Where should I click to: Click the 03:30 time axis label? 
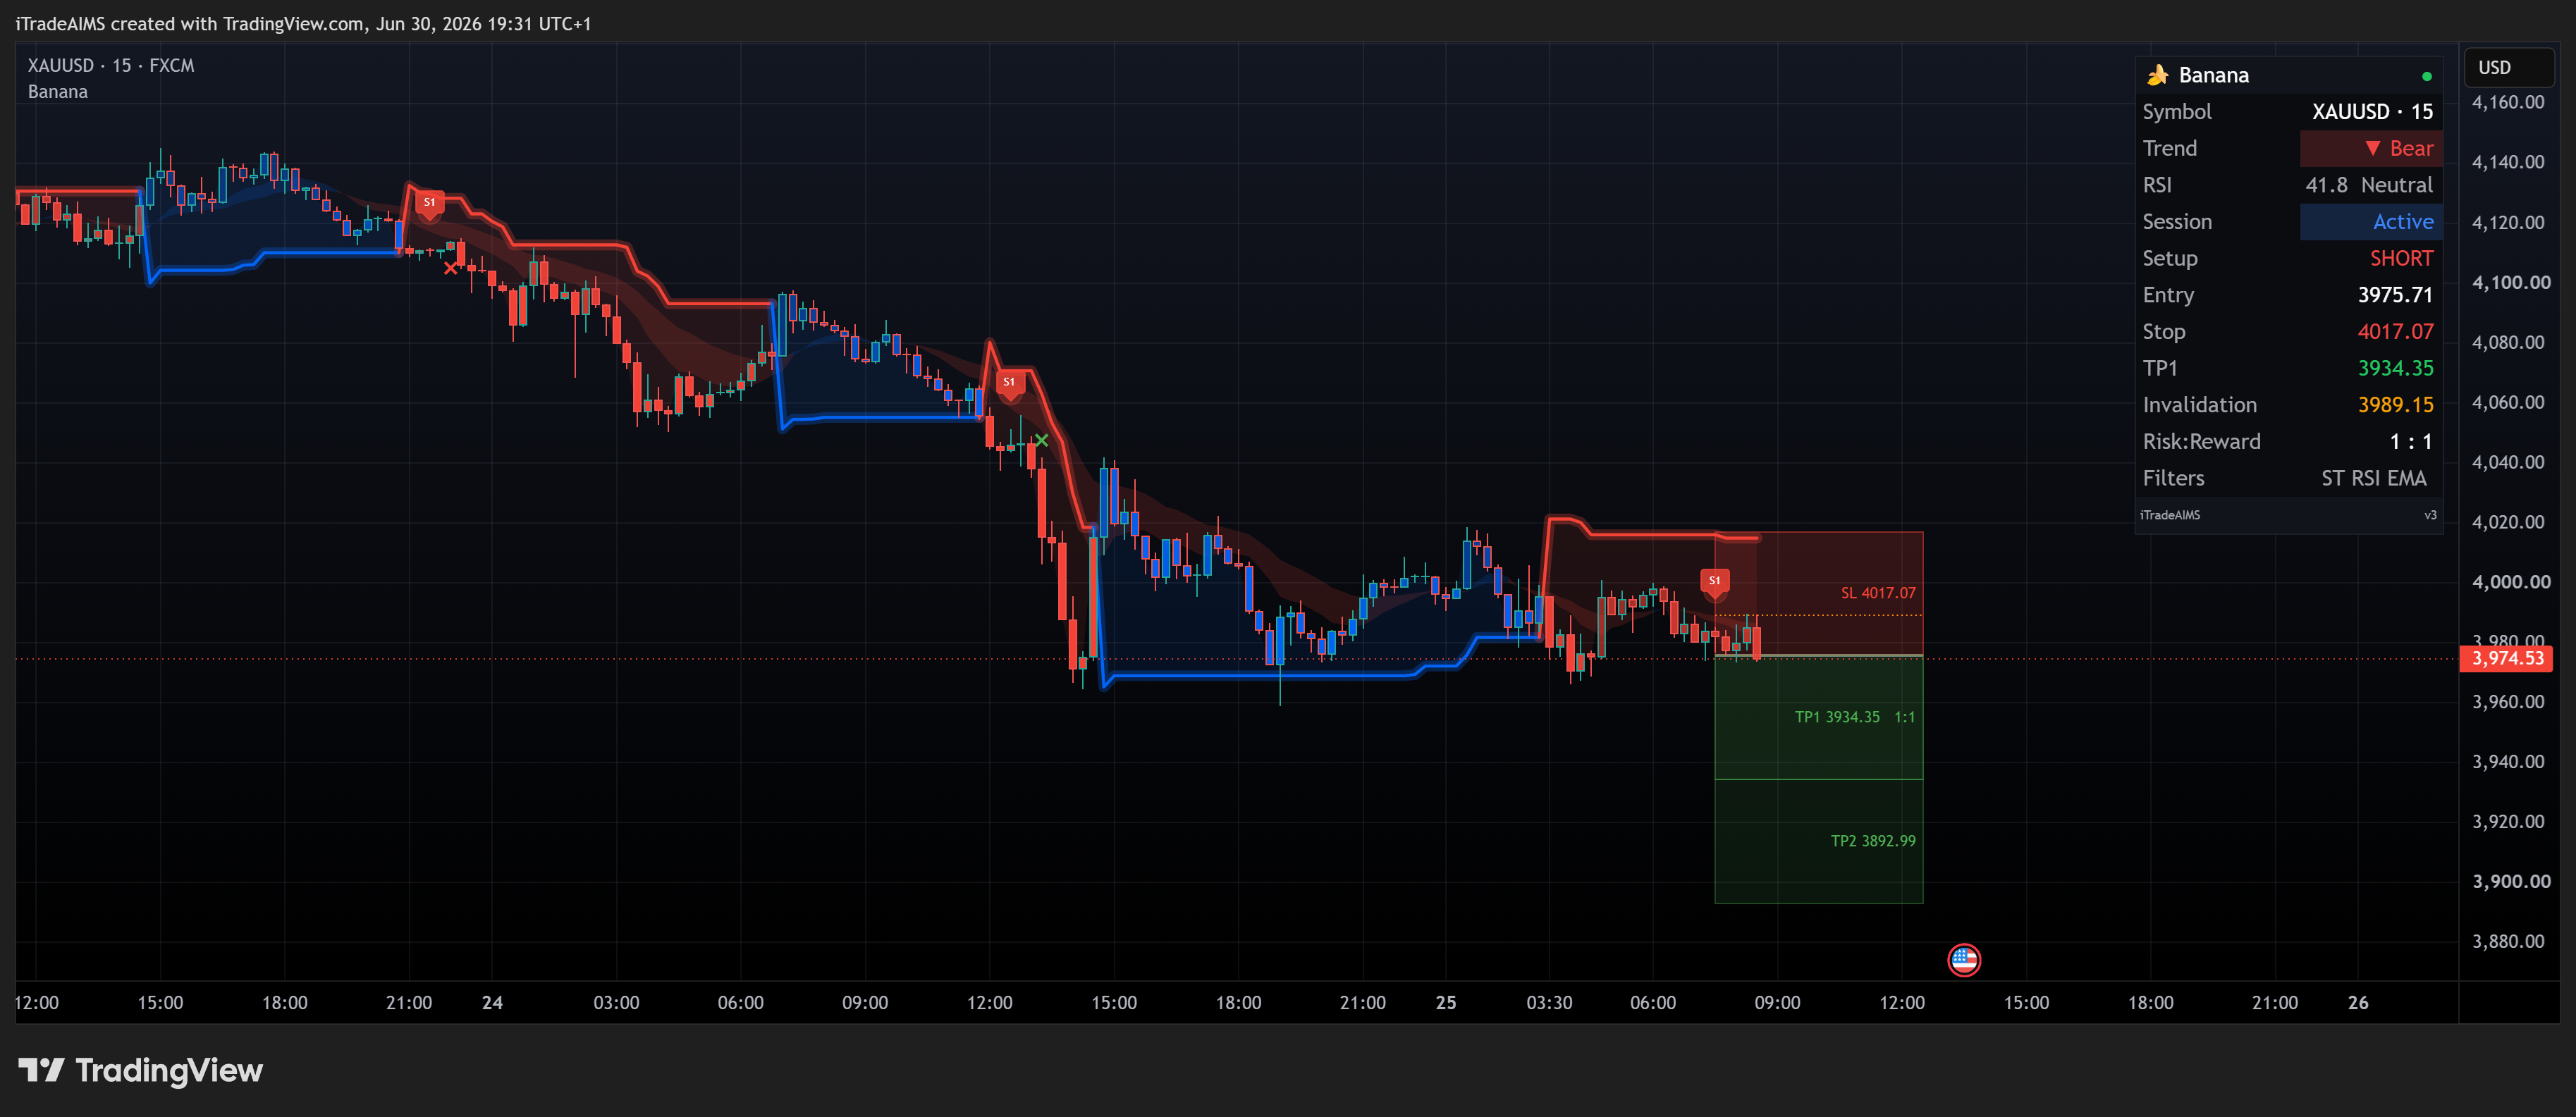click(1549, 1003)
